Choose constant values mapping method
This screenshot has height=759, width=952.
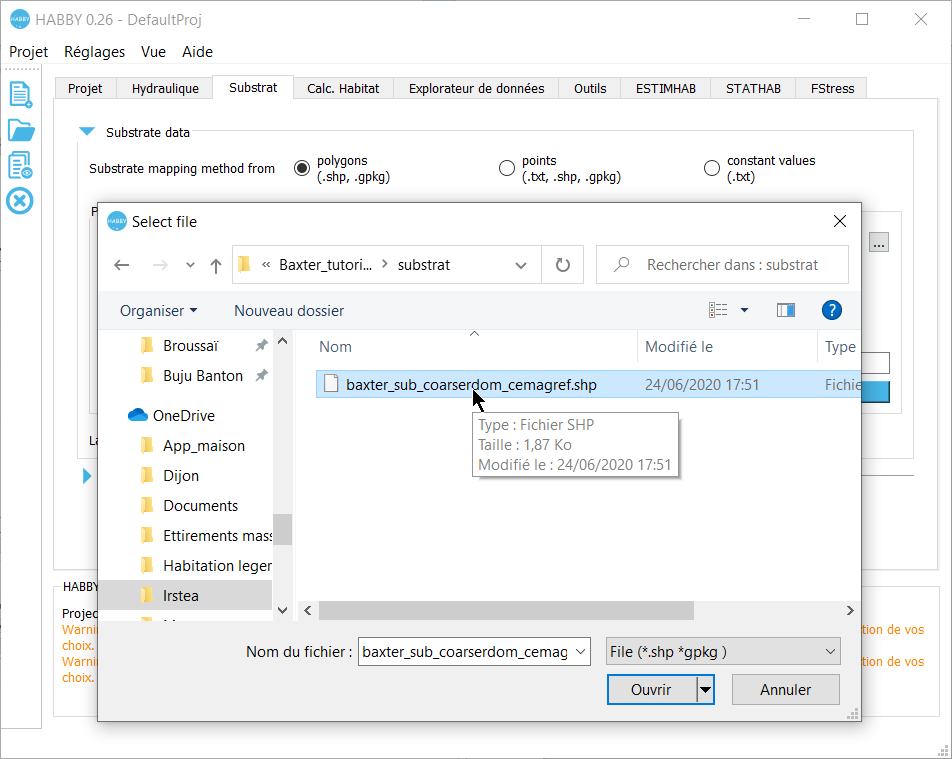click(x=712, y=168)
